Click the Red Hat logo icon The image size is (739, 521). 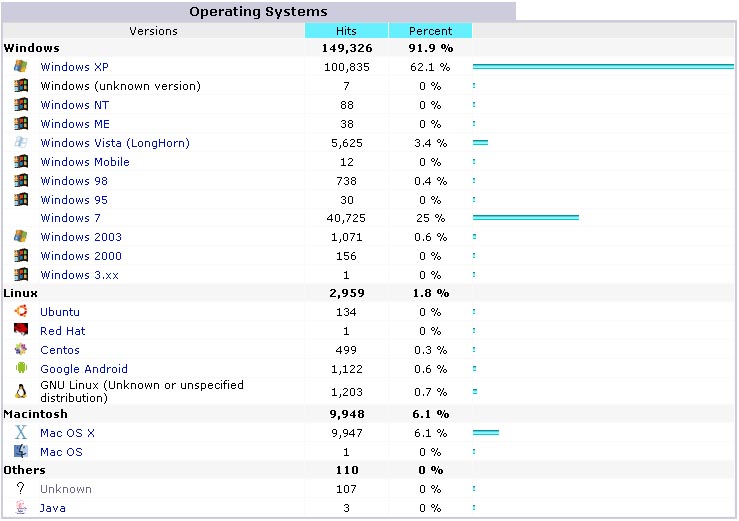pos(21,330)
